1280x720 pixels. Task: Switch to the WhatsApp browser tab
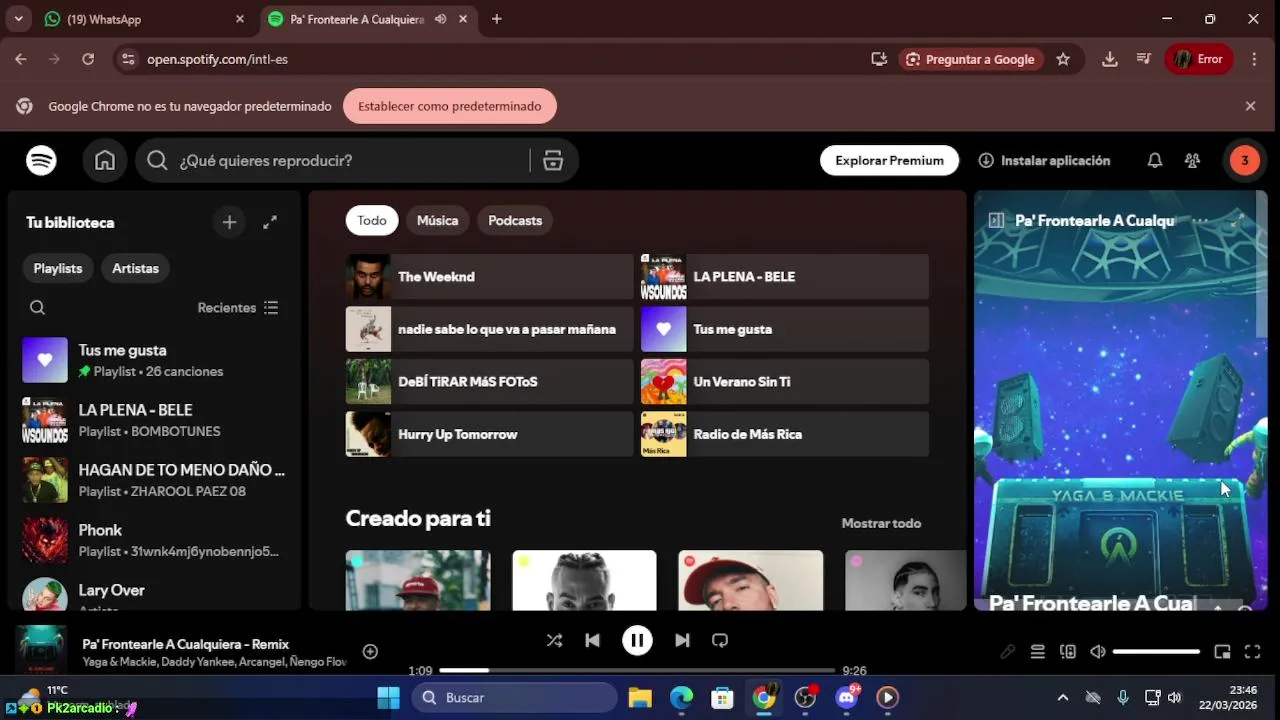146,19
